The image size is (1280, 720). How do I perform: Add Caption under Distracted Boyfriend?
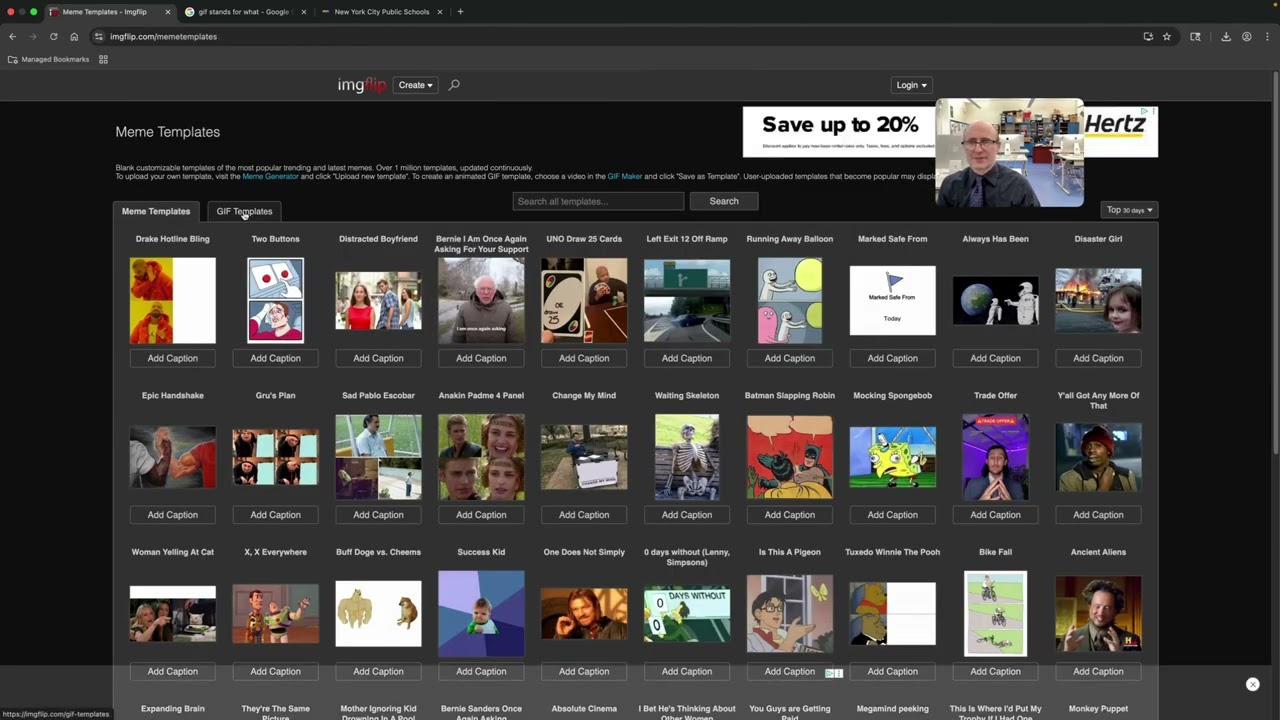tap(378, 358)
